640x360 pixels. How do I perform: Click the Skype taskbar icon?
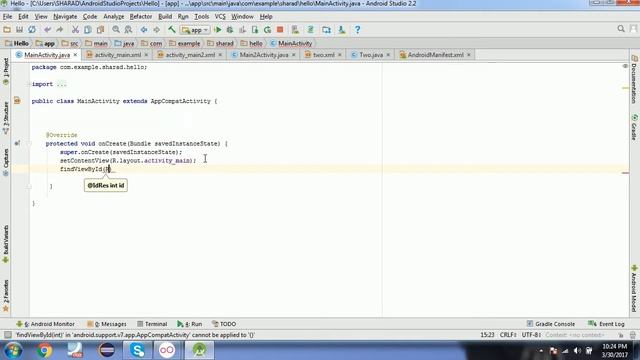138,350
